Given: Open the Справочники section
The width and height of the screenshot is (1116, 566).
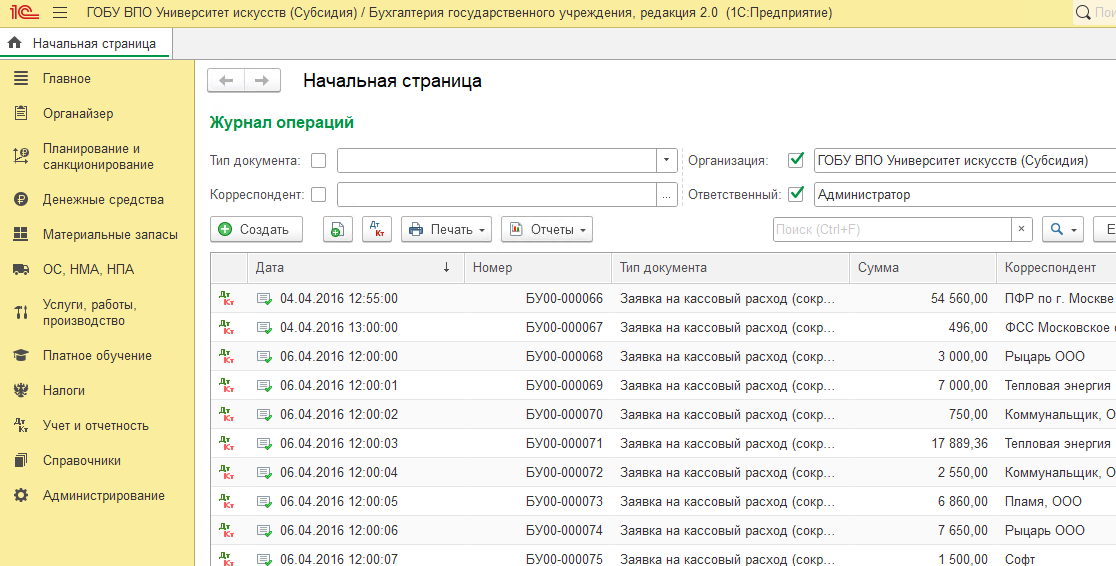Looking at the screenshot, I should 82,461.
